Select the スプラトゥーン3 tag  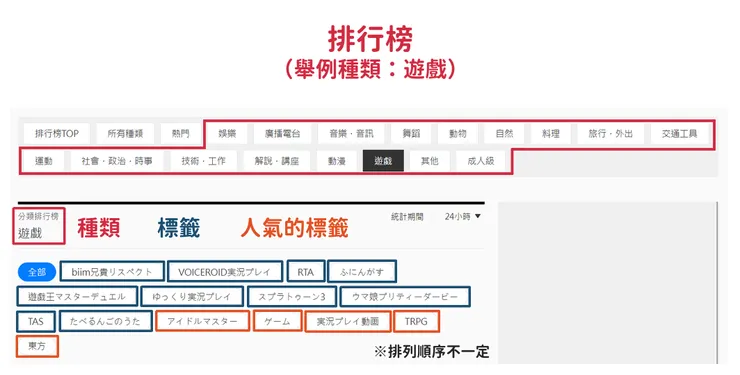click(292, 297)
